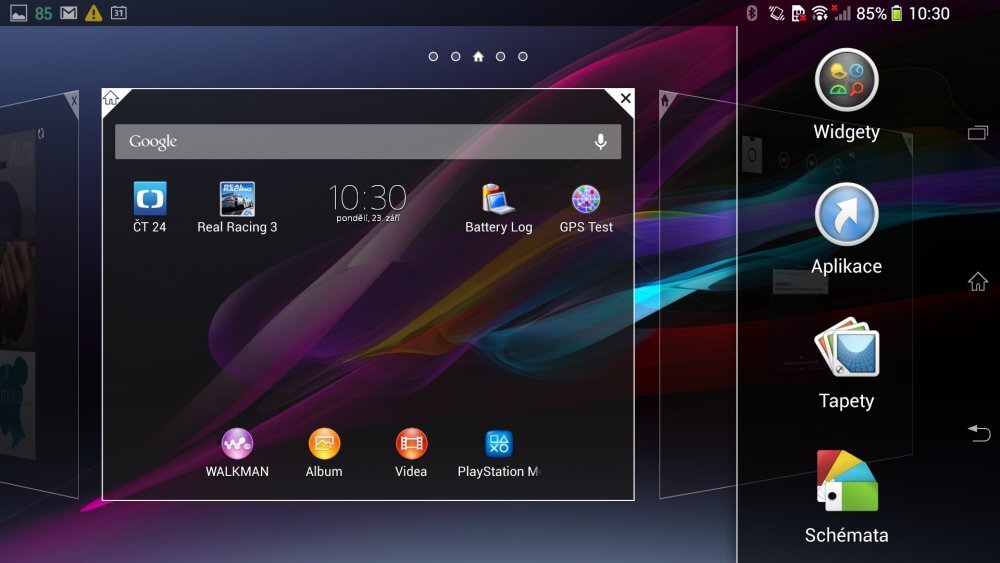Tap the calendar 31 notification icon
This screenshot has width=1000, height=563.
(x=119, y=13)
